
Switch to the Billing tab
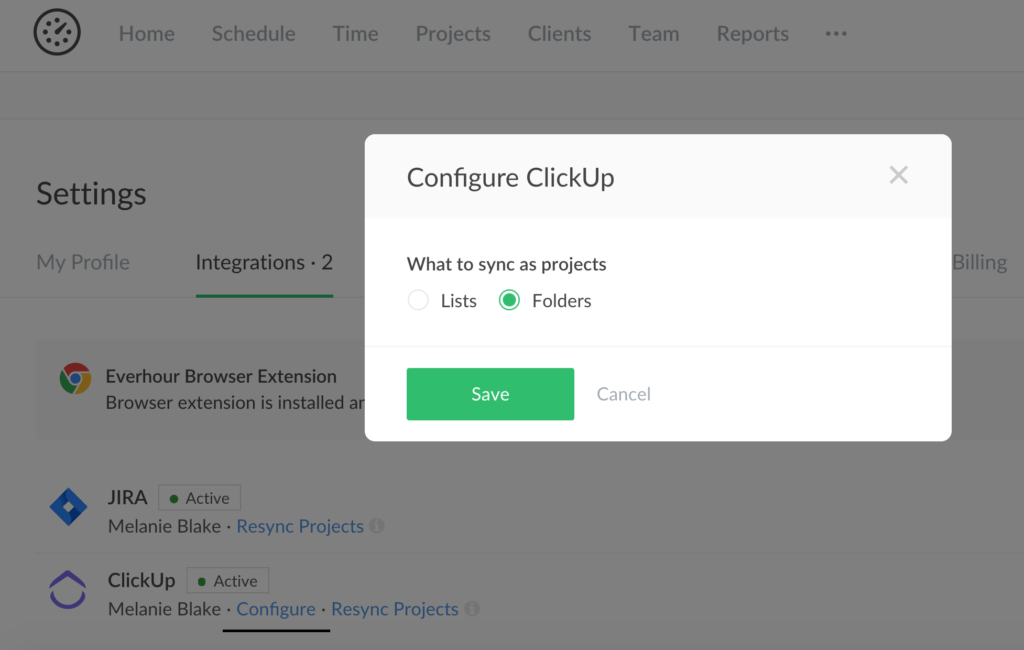(979, 262)
